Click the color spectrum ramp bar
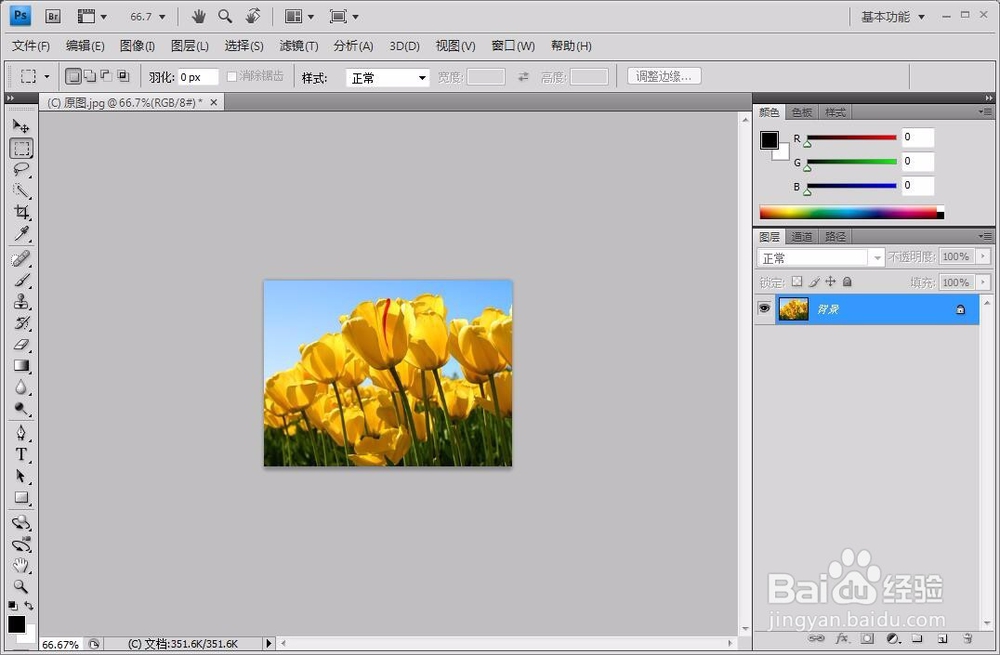This screenshot has width=1000, height=655. [x=851, y=212]
